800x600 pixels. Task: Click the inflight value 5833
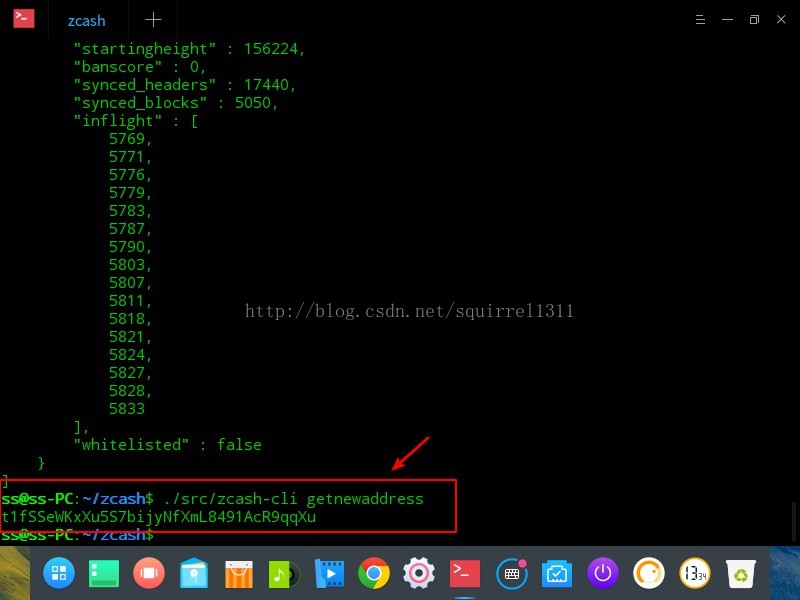(x=127, y=409)
